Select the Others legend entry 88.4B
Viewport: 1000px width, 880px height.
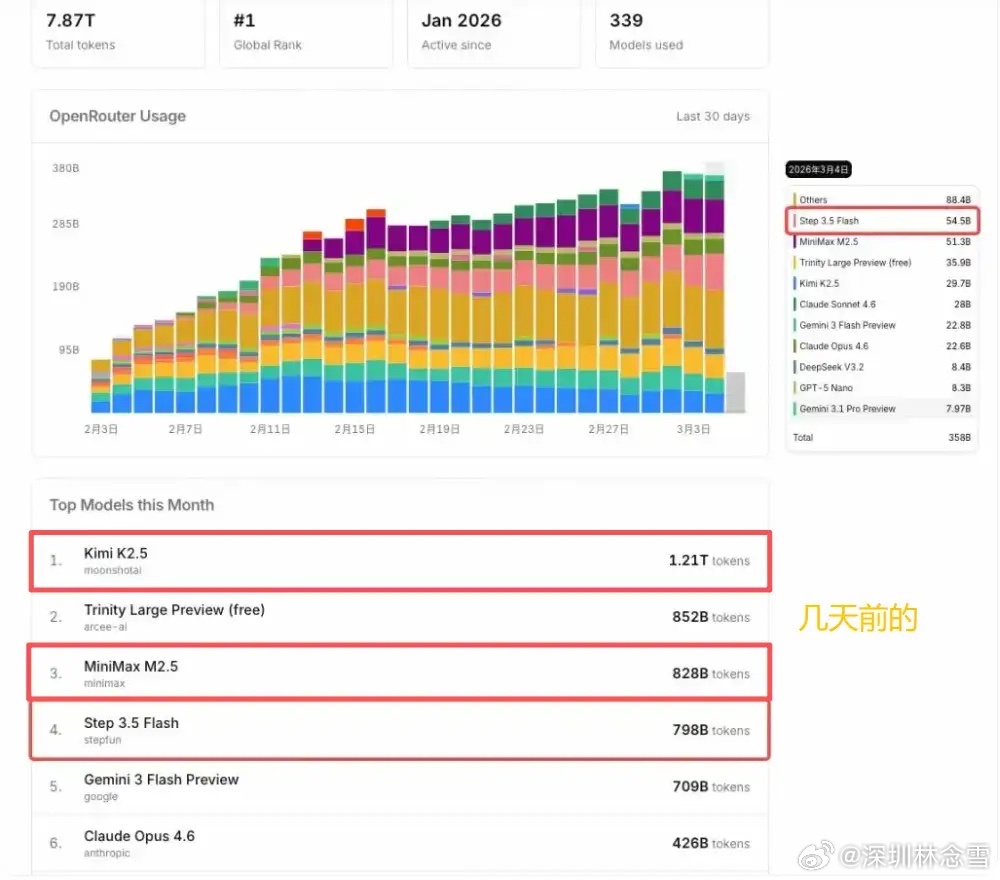pyautogui.click(x=882, y=200)
